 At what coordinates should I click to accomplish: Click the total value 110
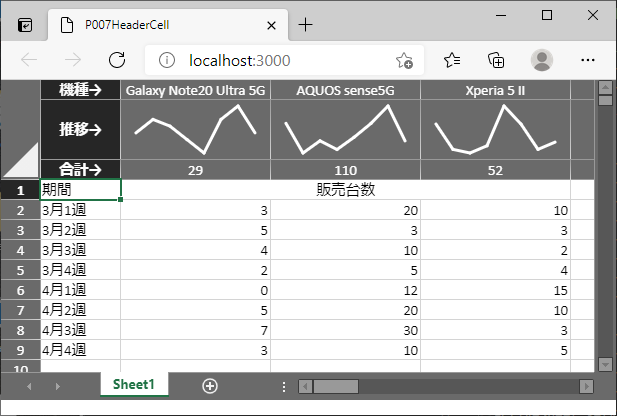pyautogui.click(x=345, y=170)
